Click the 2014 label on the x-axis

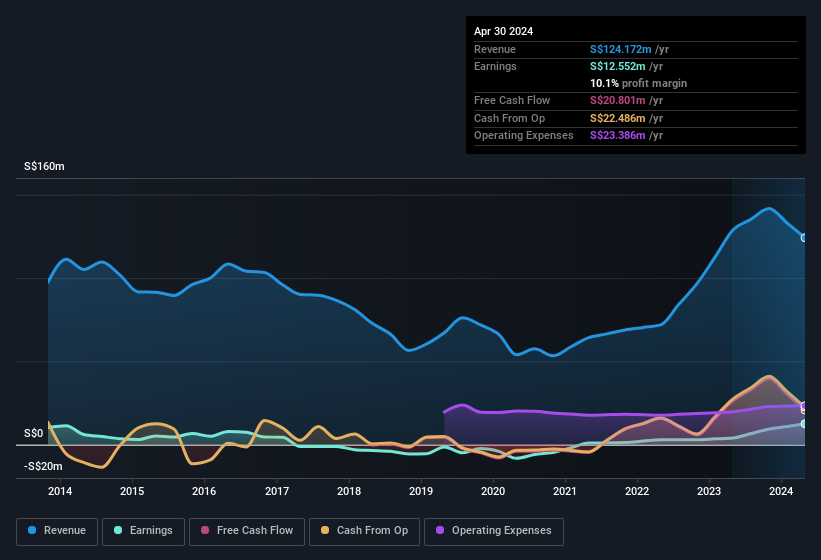60,491
